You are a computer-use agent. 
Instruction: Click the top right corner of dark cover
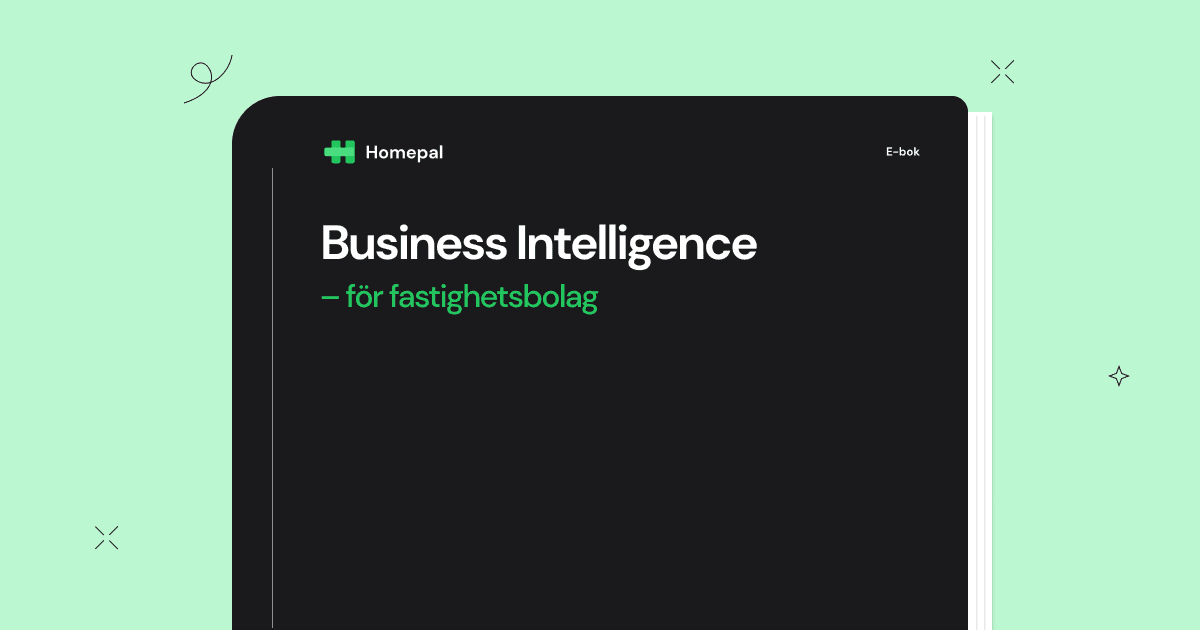958,106
